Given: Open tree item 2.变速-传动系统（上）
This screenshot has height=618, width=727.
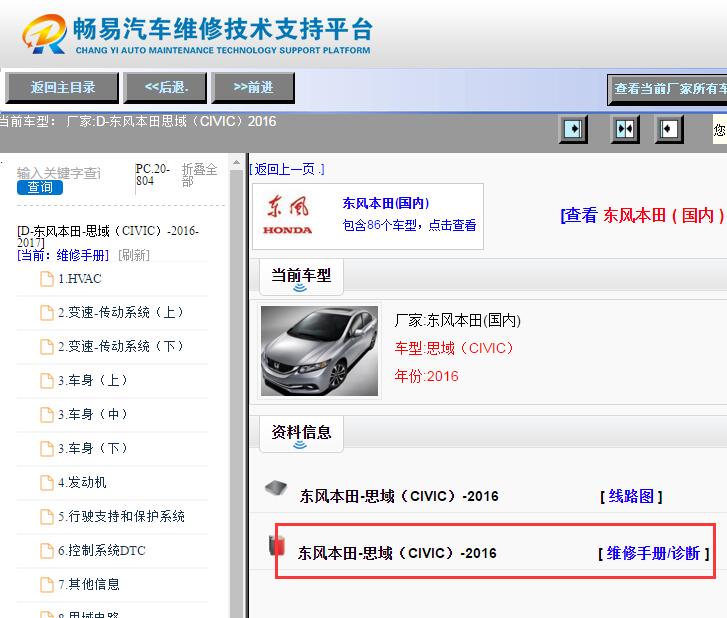Looking at the screenshot, I should coord(121,313).
